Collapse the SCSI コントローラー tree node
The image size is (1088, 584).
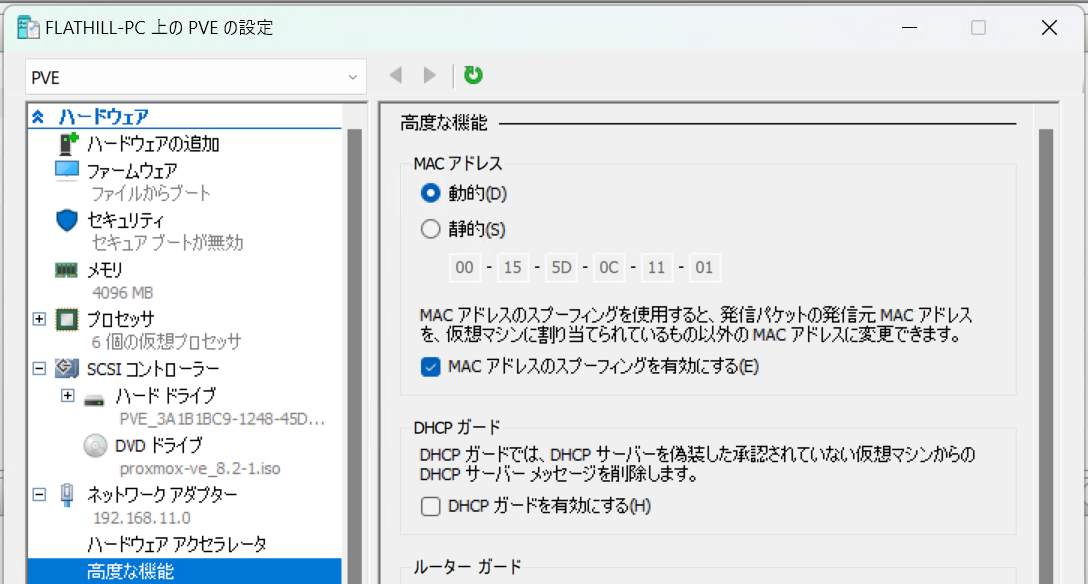(38, 368)
